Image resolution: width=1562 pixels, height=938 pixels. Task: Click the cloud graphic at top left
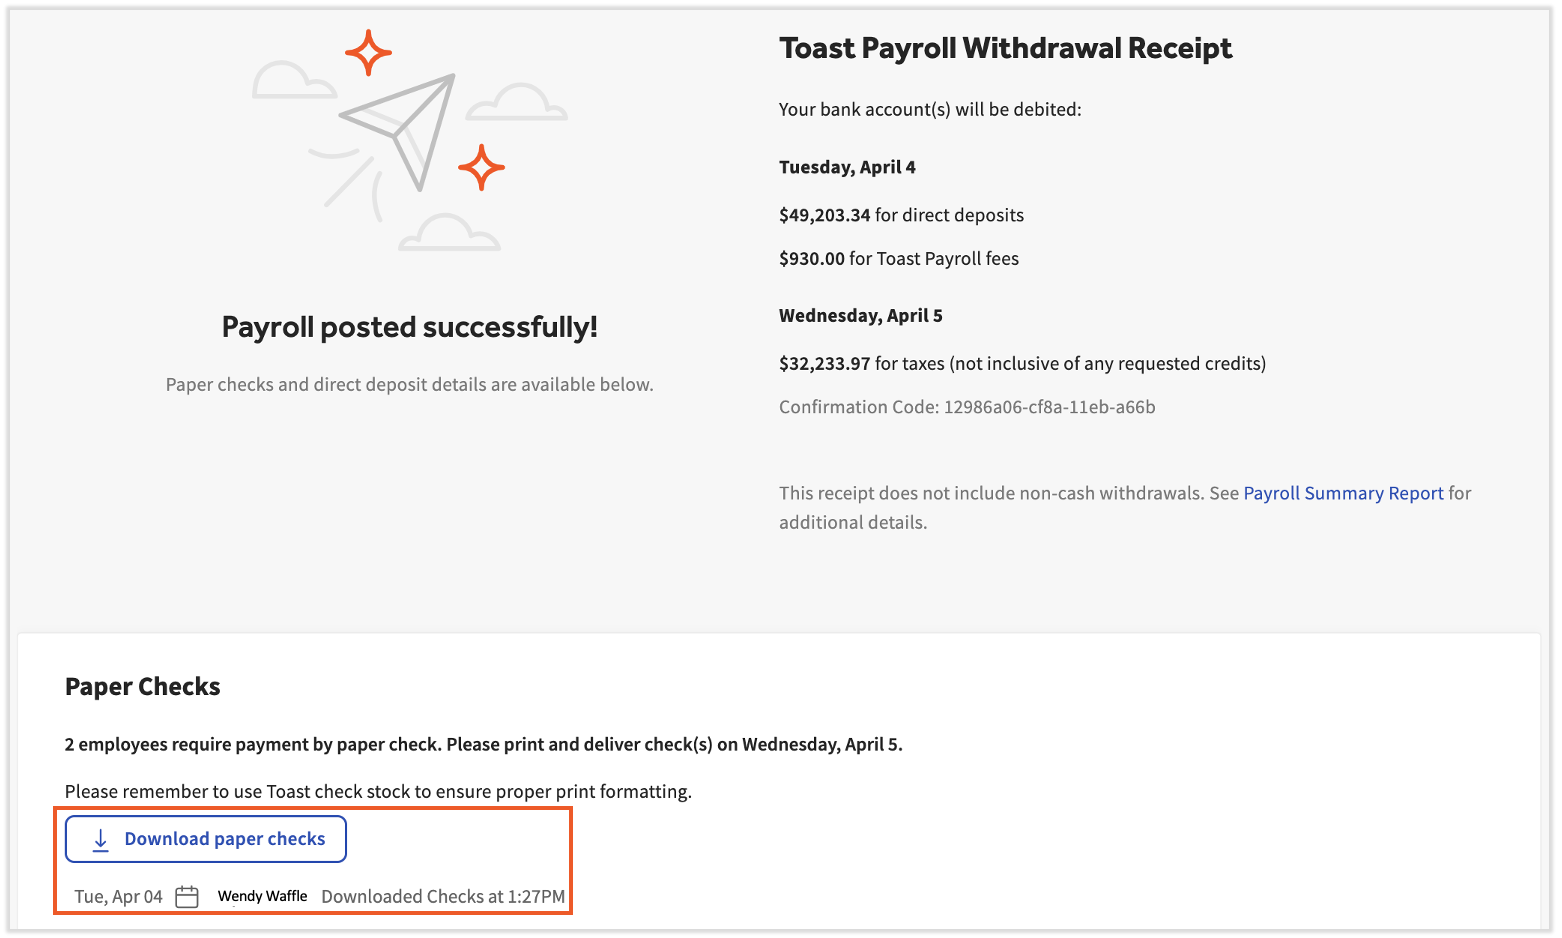(294, 80)
